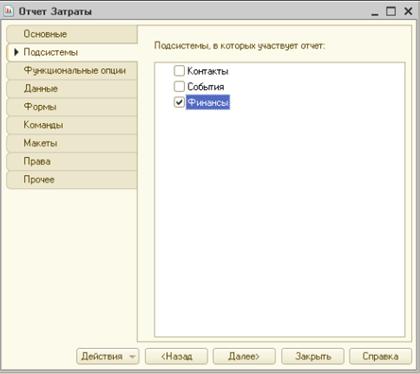Click the 1C report icon in title bar

(x=8, y=11)
